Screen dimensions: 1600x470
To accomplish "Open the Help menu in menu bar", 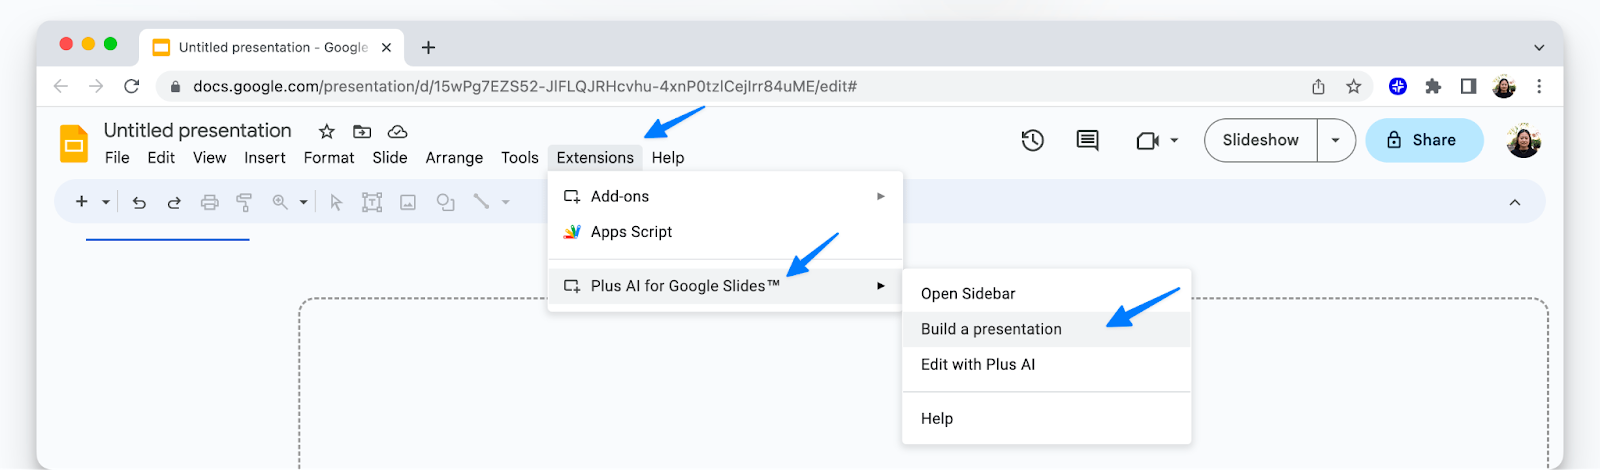I will (668, 158).
